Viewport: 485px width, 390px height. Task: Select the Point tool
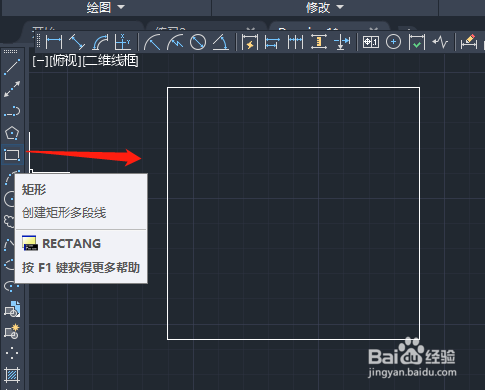click(x=12, y=353)
